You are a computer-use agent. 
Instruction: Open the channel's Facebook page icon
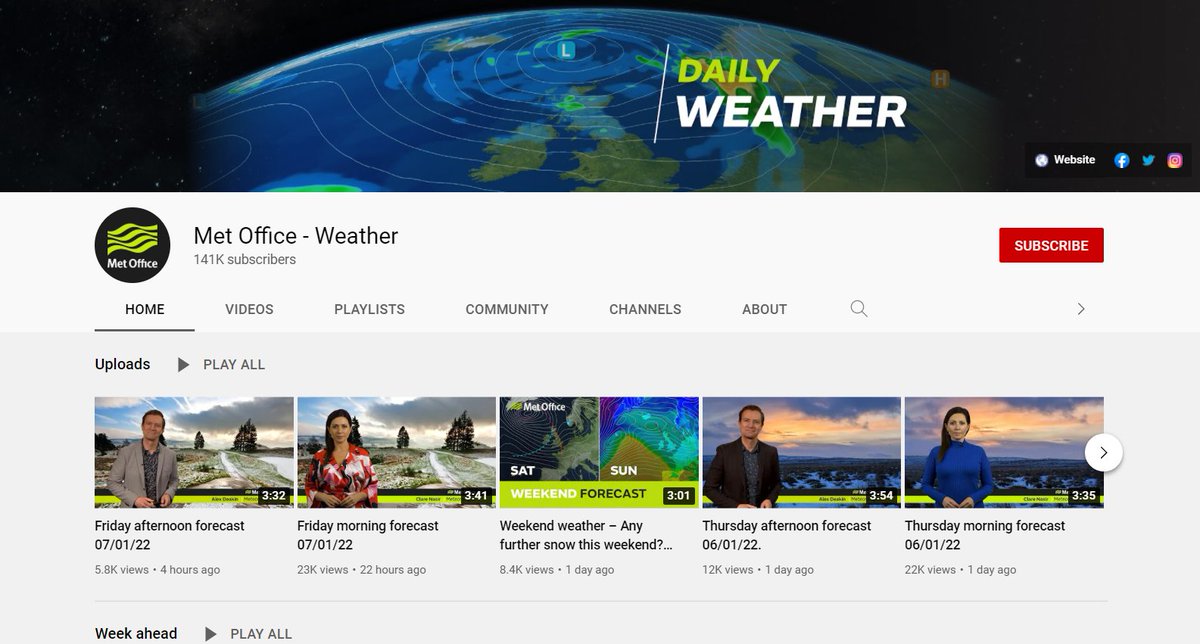(1121, 159)
